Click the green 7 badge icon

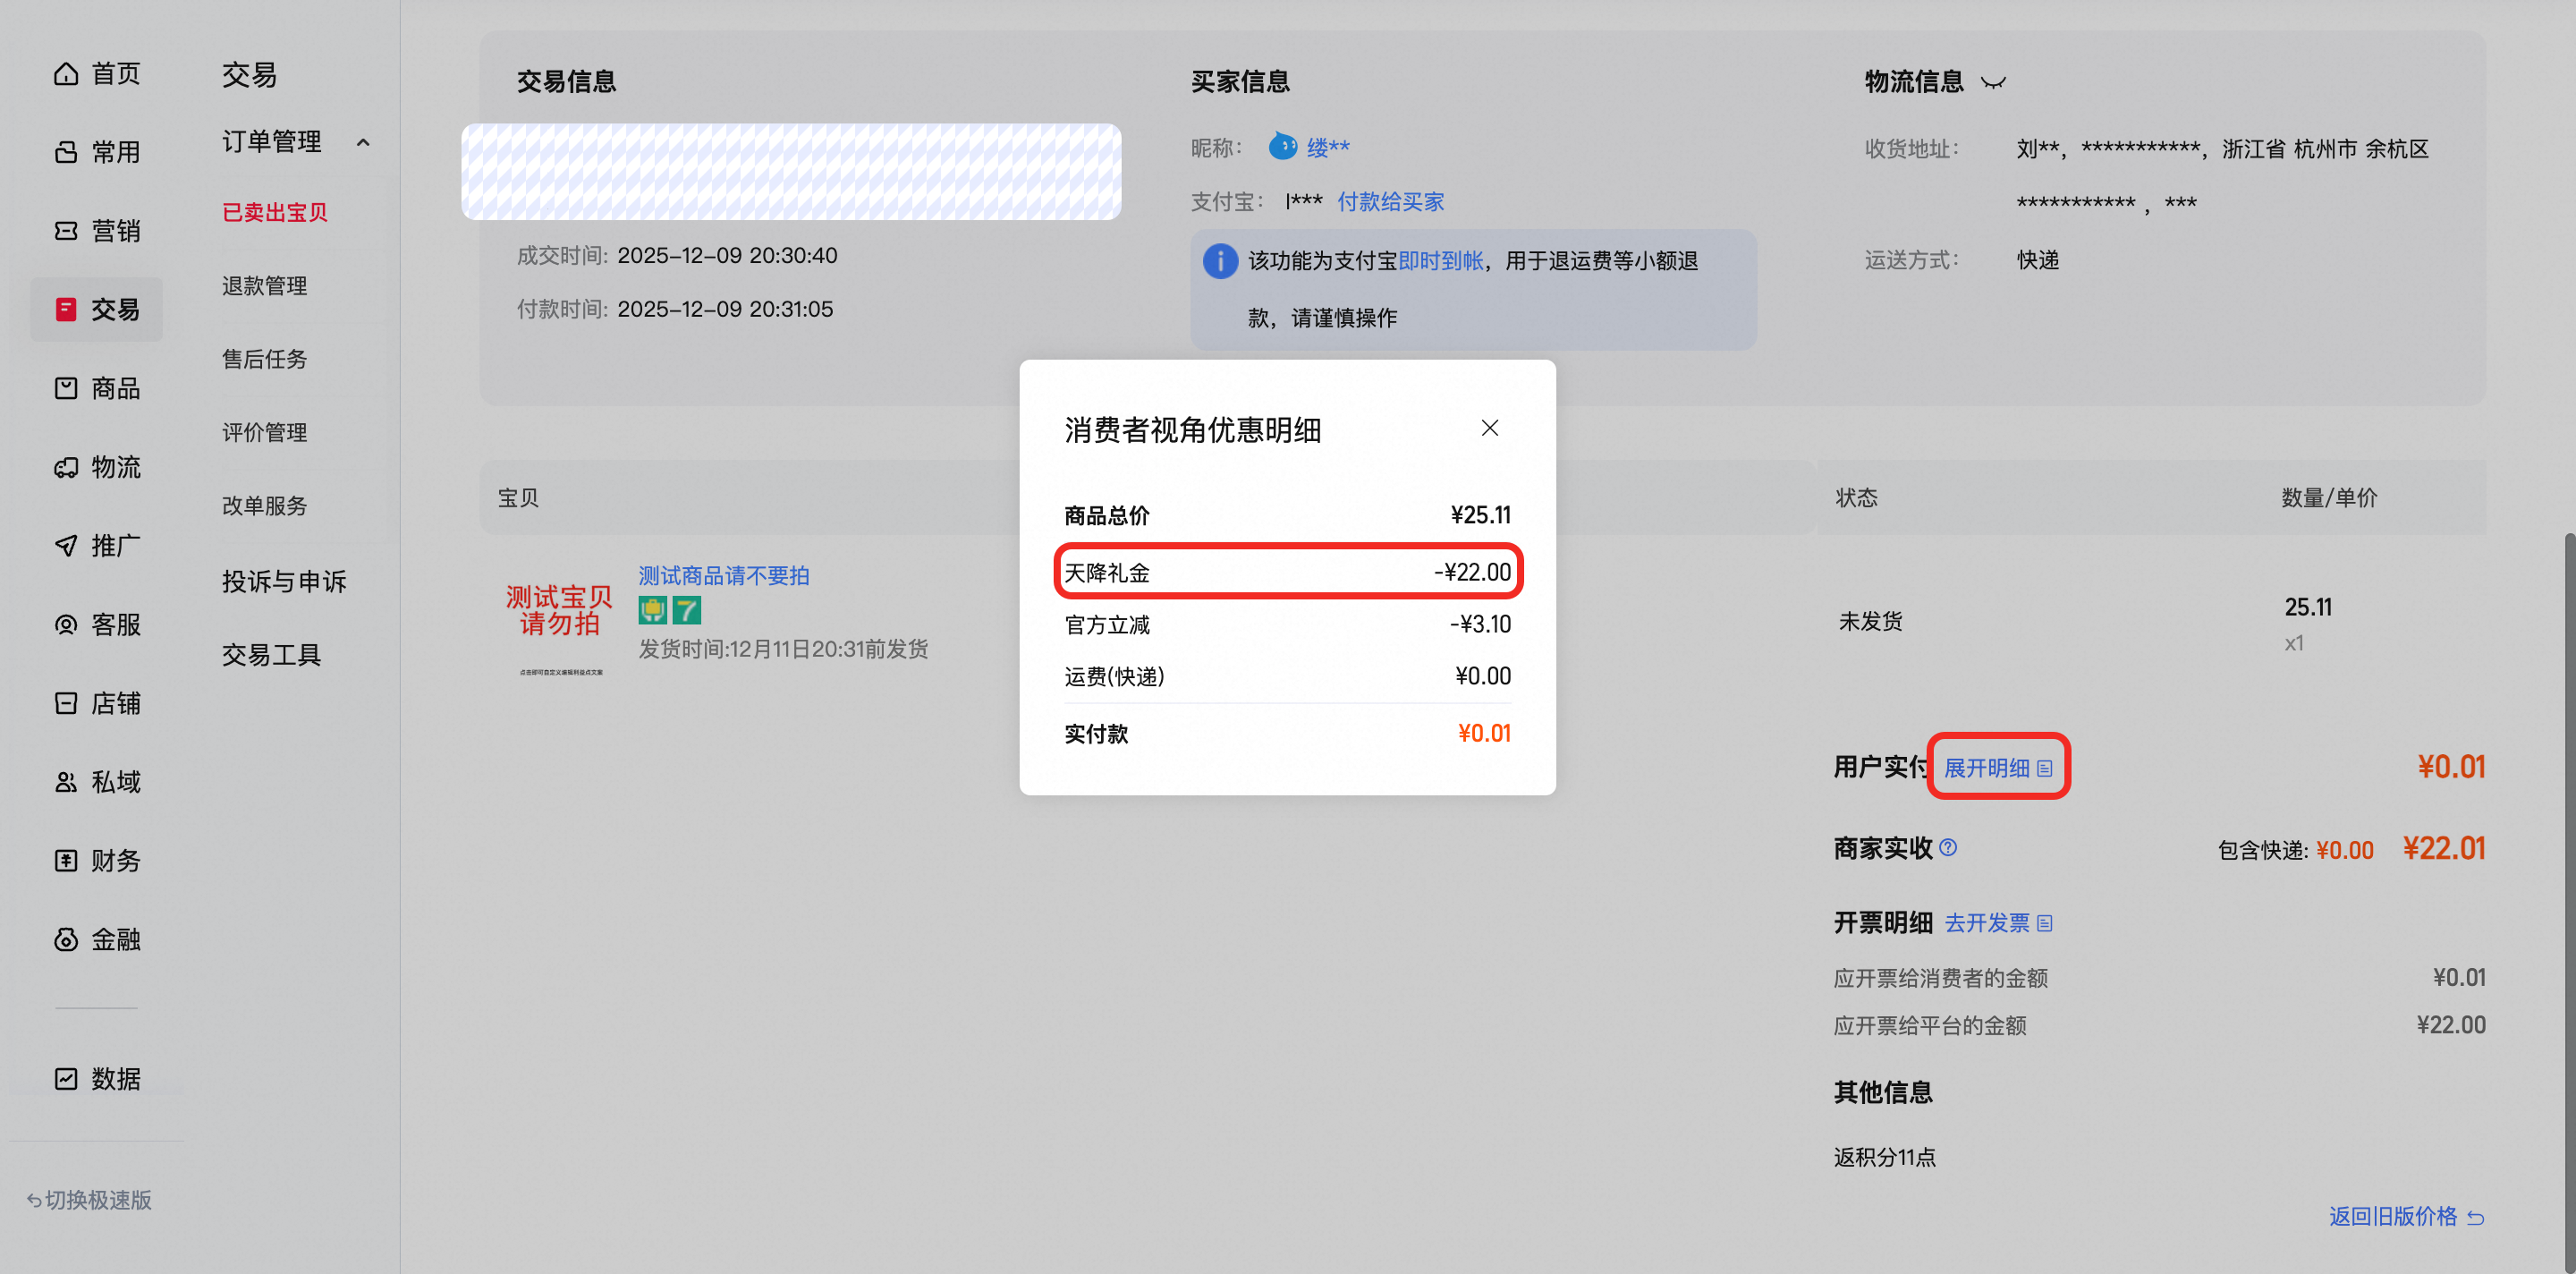coord(687,610)
